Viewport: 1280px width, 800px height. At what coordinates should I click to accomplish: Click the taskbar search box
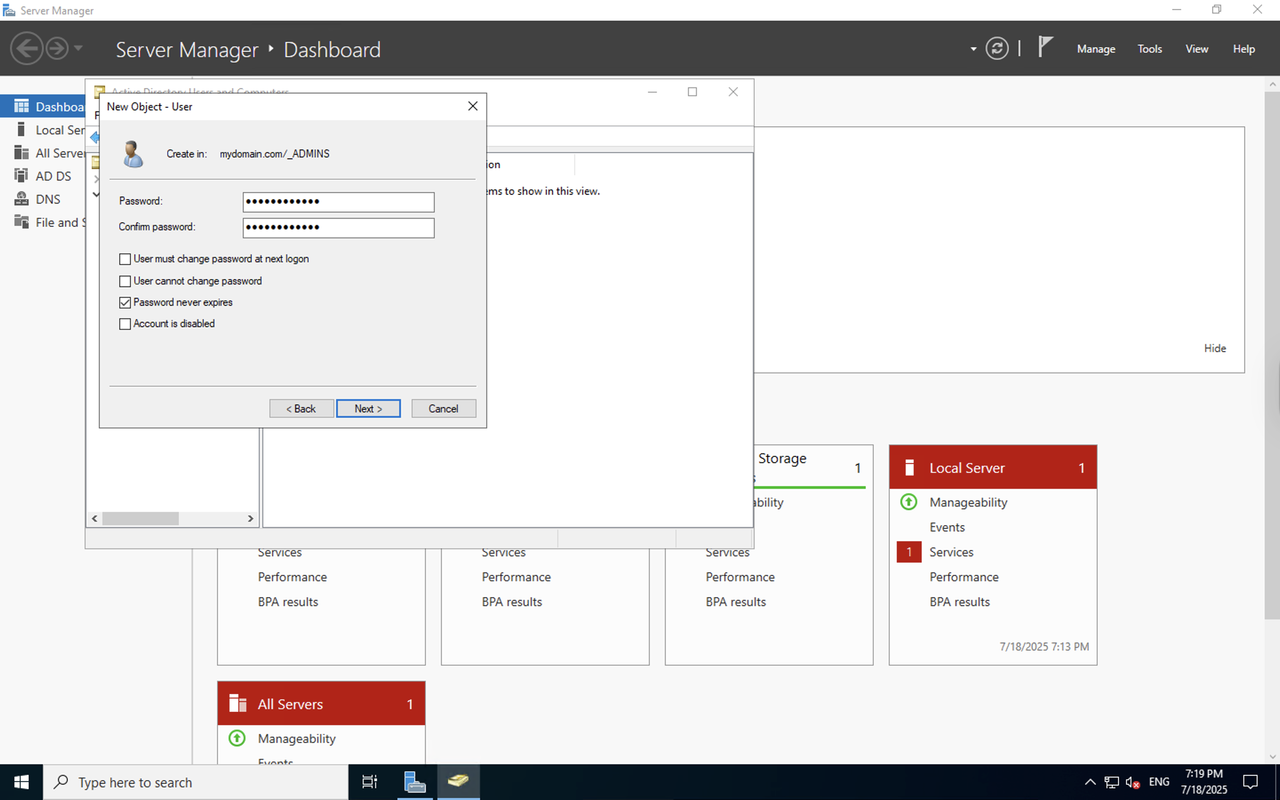click(196, 782)
